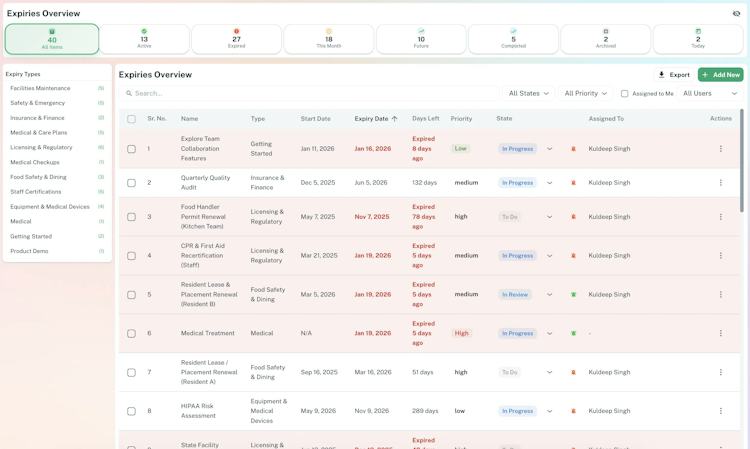
Task: Switch to This Month summary tab
Action: coord(329,39)
